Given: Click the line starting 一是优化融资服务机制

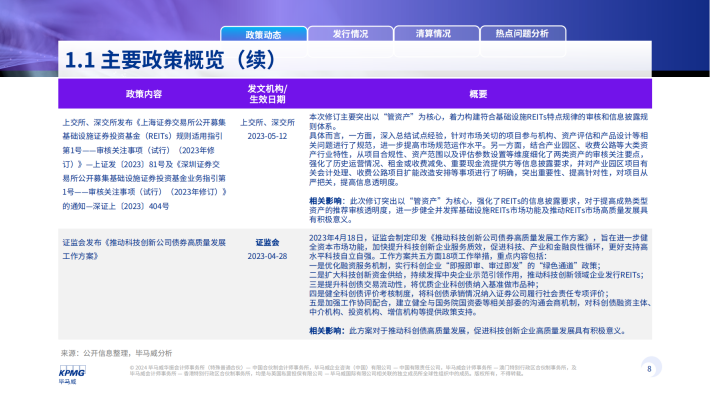Looking at the screenshot, I should tap(455, 265).
